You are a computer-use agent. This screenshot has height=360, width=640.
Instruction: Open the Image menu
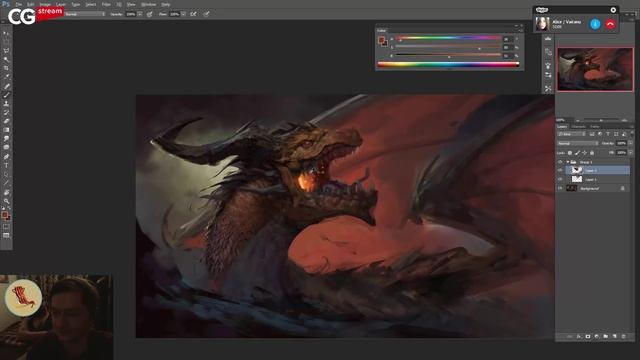[44, 4]
